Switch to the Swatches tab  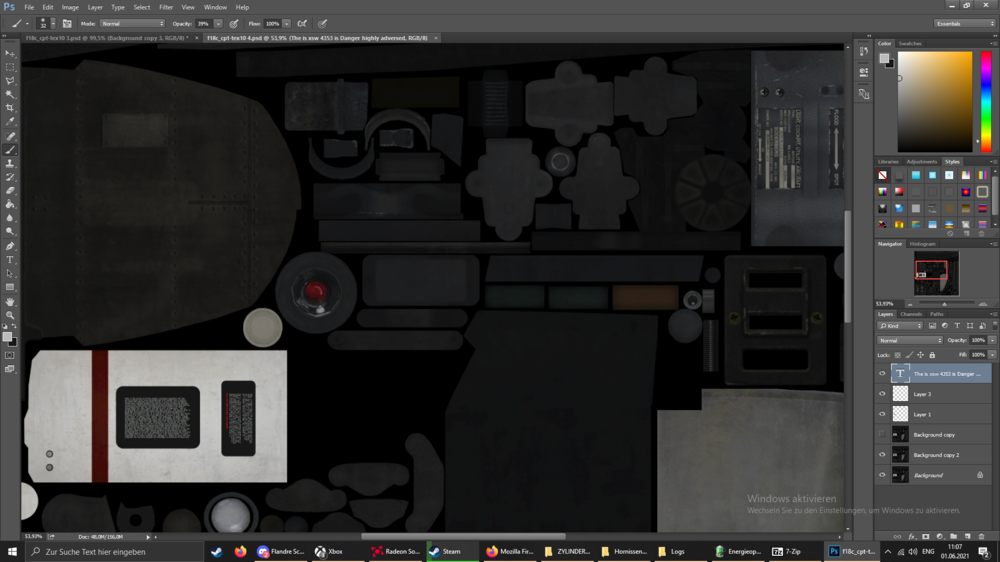point(910,43)
